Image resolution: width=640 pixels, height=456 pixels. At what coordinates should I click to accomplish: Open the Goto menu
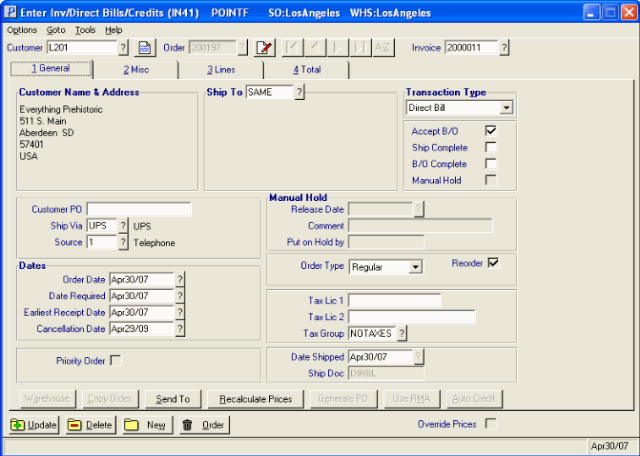point(56,30)
